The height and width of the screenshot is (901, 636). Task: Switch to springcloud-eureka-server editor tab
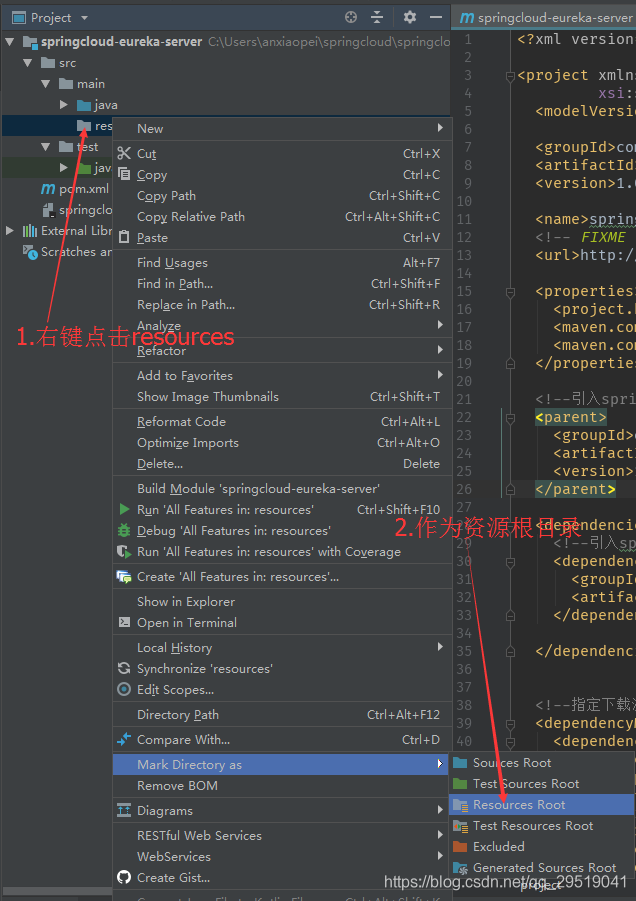pyautogui.click(x=546, y=18)
